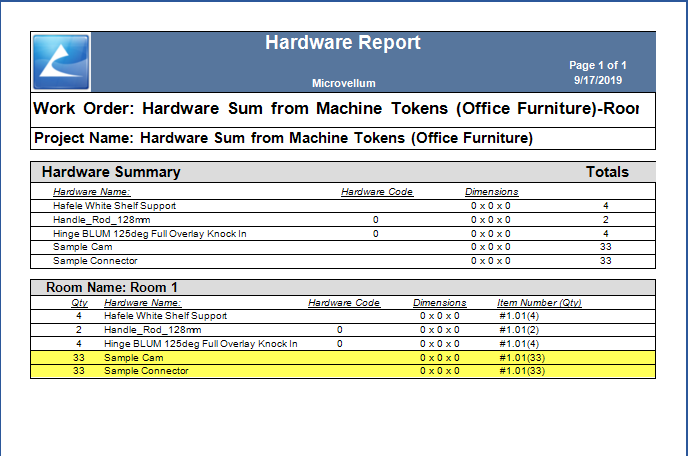This screenshot has width=688, height=456.
Task: Click #1.01(33) in Sample Connector row
Action: point(522,371)
